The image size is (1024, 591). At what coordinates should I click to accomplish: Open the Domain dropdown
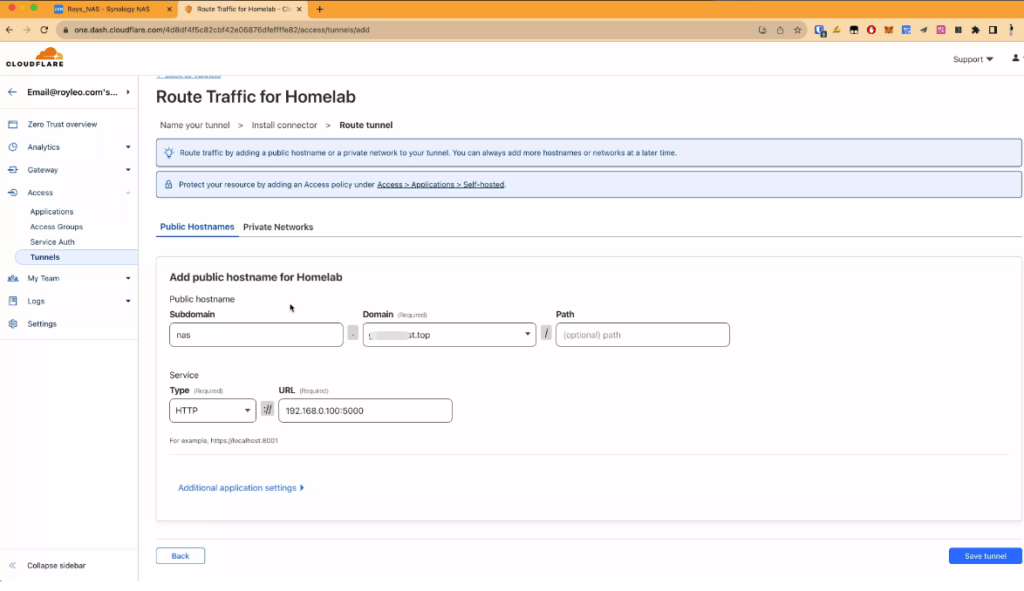(x=448, y=334)
